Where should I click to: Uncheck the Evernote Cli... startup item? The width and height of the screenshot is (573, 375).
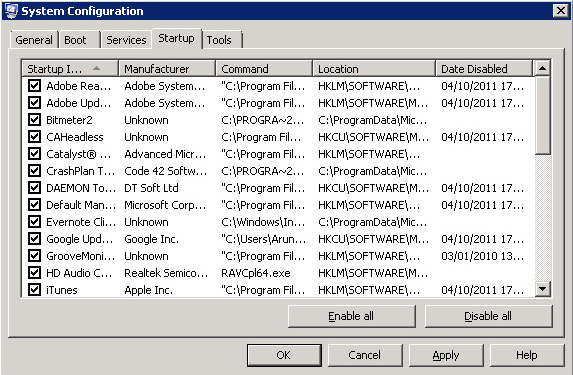pos(34,222)
